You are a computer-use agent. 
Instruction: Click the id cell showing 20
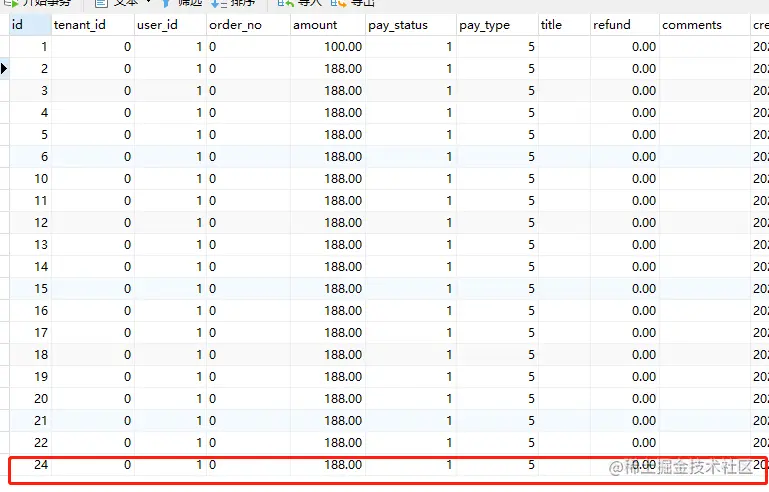click(x=30, y=399)
